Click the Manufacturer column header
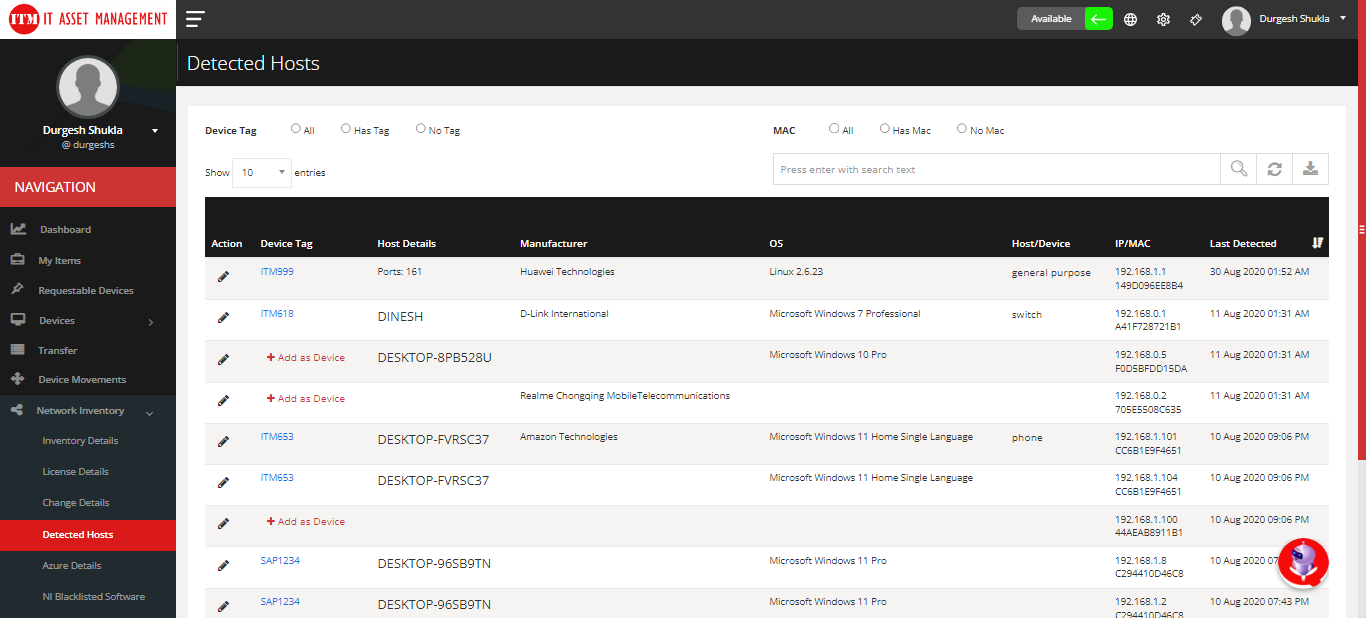 click(x=553, y=244)
